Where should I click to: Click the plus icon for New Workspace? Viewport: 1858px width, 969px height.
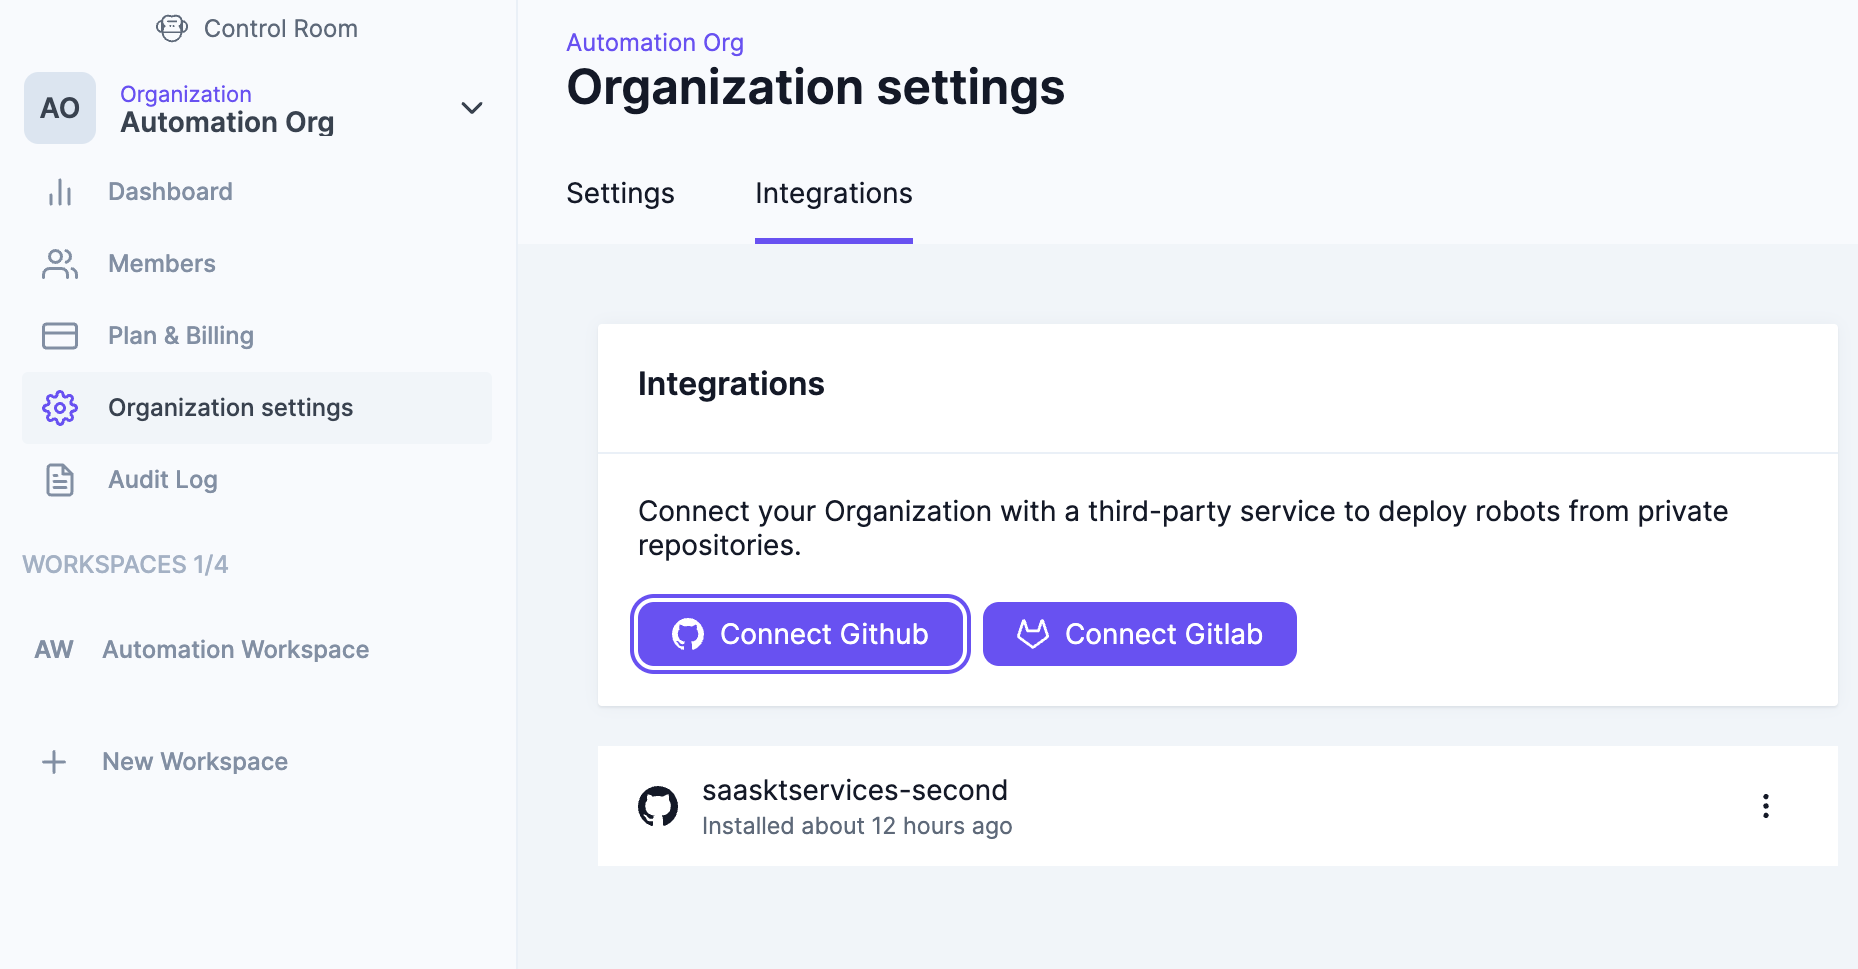(x=54, y=762)
